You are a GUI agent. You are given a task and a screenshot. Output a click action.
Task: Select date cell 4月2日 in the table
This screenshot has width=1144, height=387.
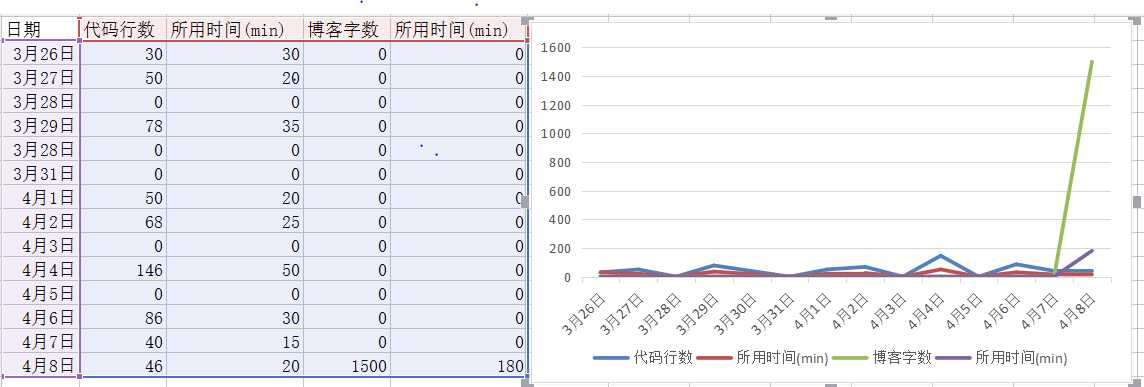40,222
